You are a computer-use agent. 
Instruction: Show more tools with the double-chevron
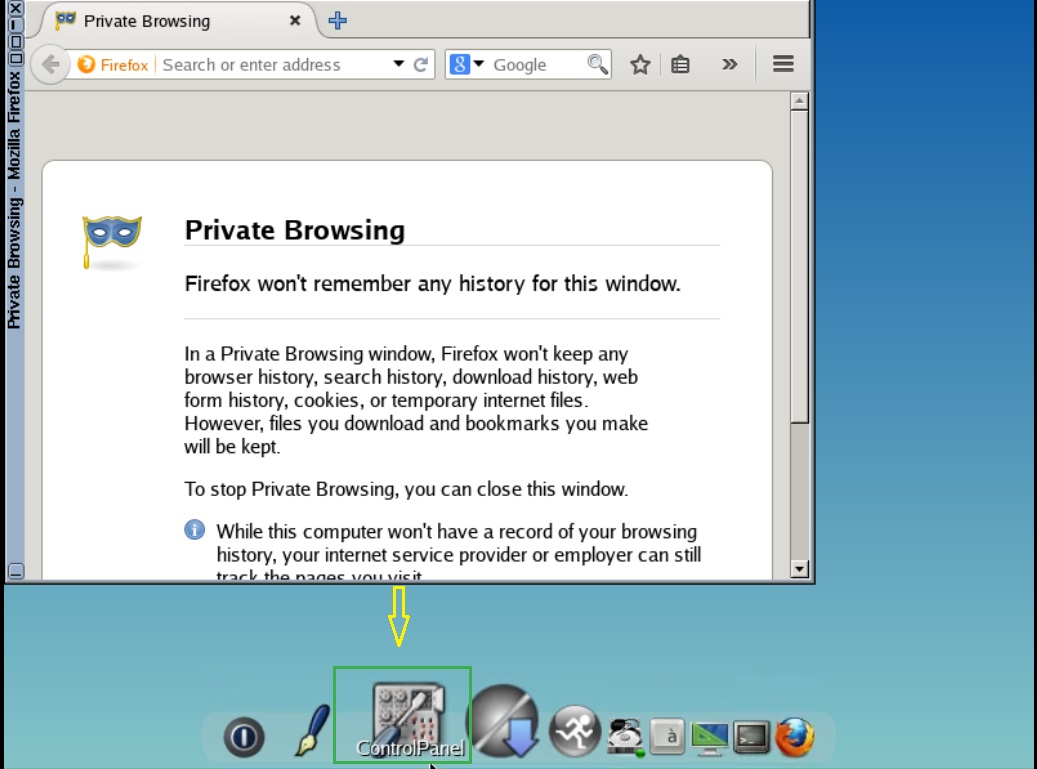click(729, 65)
